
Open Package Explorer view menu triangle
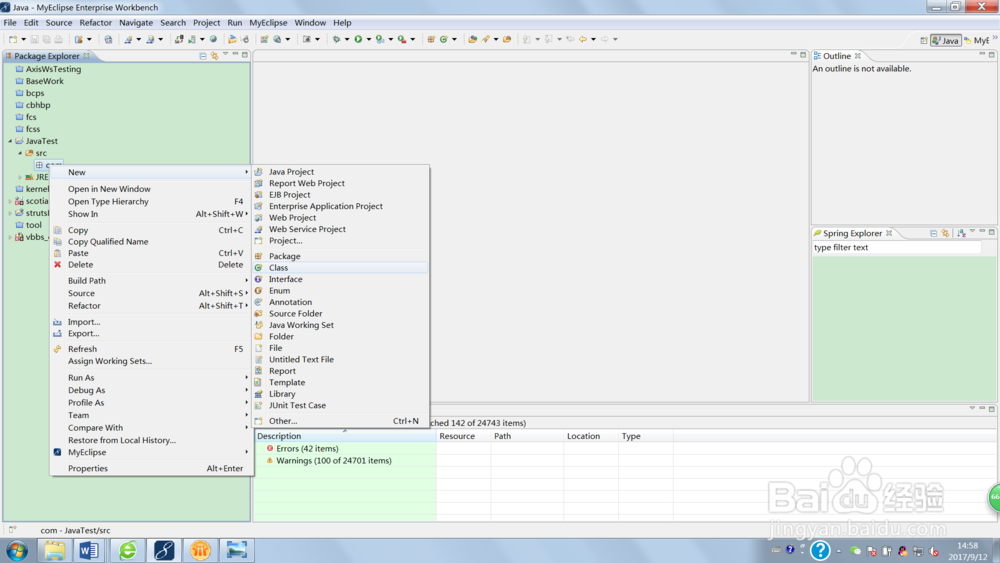pyautogui.click(x=225, y=55)
